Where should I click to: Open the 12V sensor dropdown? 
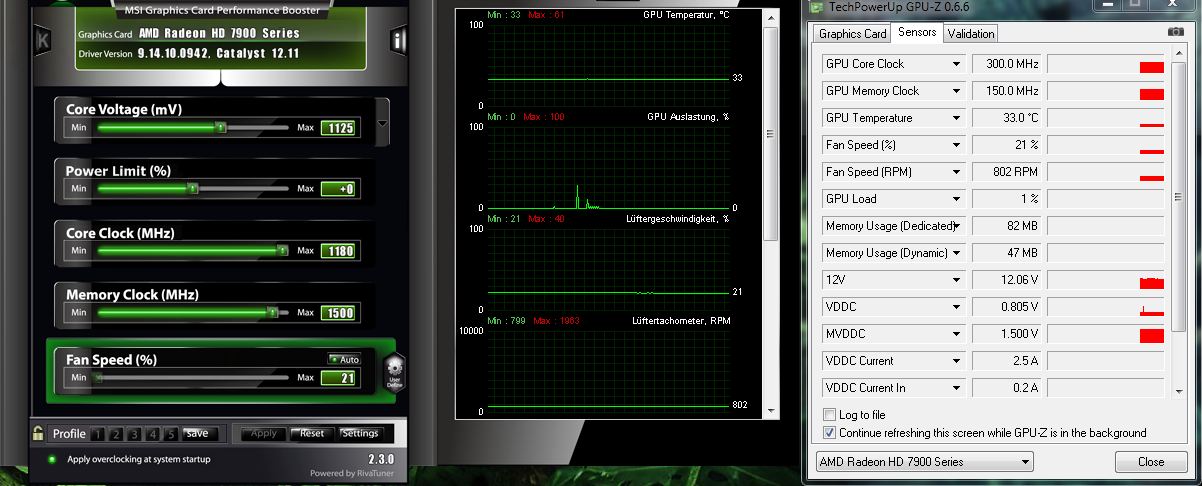957,280
